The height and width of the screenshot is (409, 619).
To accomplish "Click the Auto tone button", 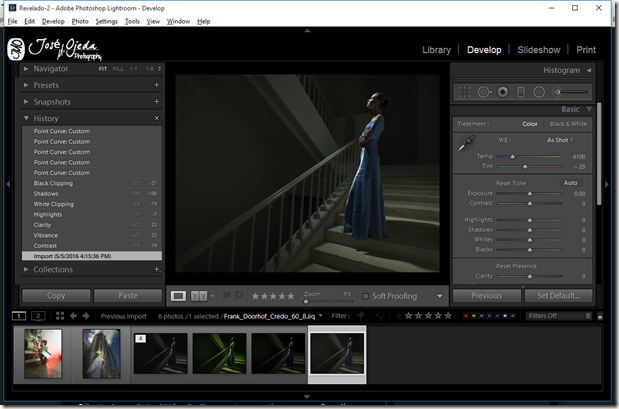I will point(570,183).
